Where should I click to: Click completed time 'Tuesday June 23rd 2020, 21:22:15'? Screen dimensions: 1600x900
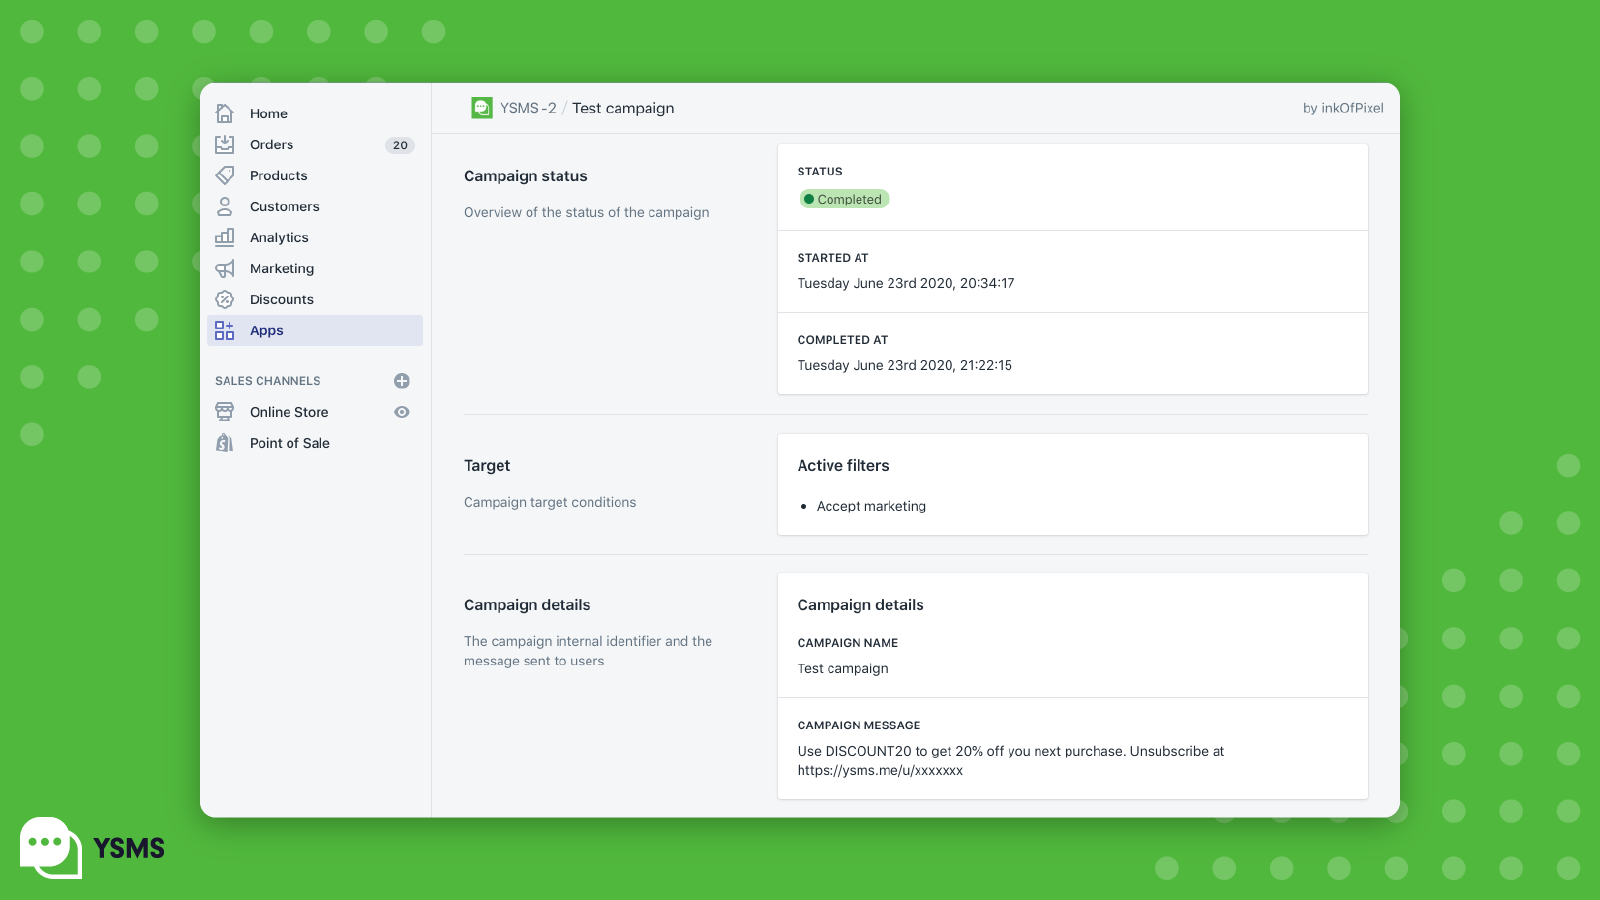[x=905, y=365]
